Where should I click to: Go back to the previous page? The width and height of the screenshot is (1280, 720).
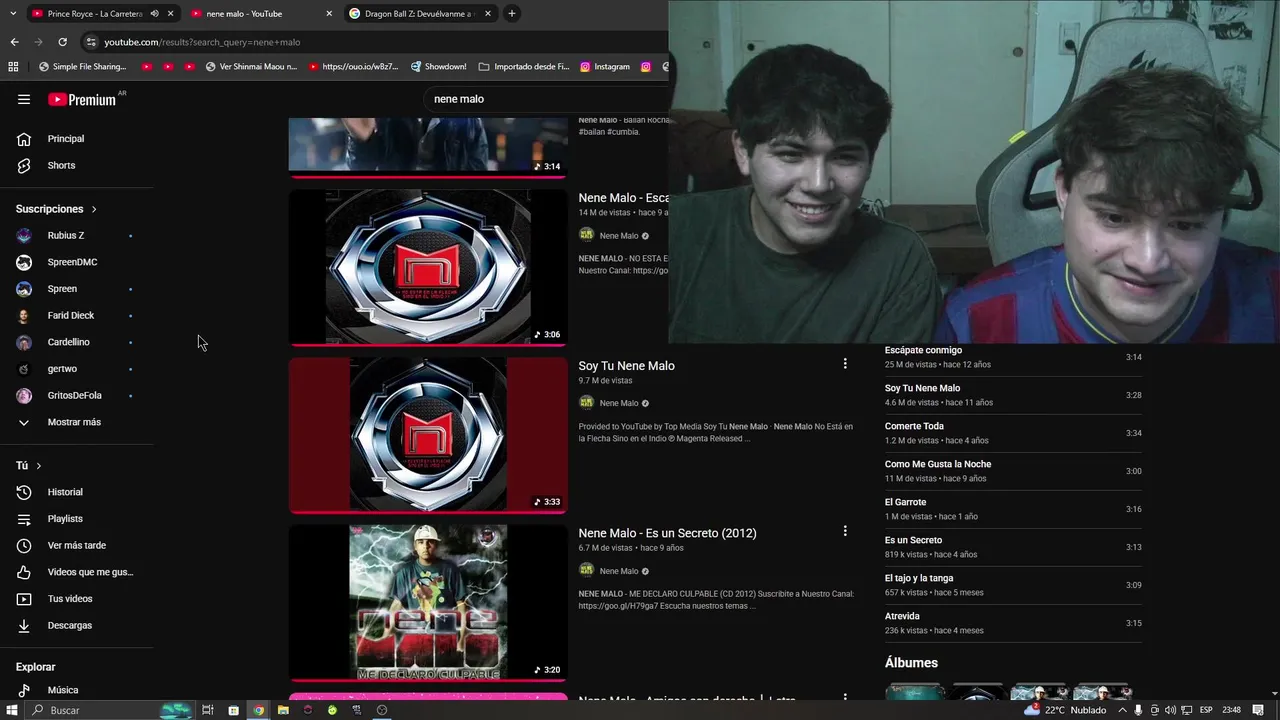tap(14, 42)
